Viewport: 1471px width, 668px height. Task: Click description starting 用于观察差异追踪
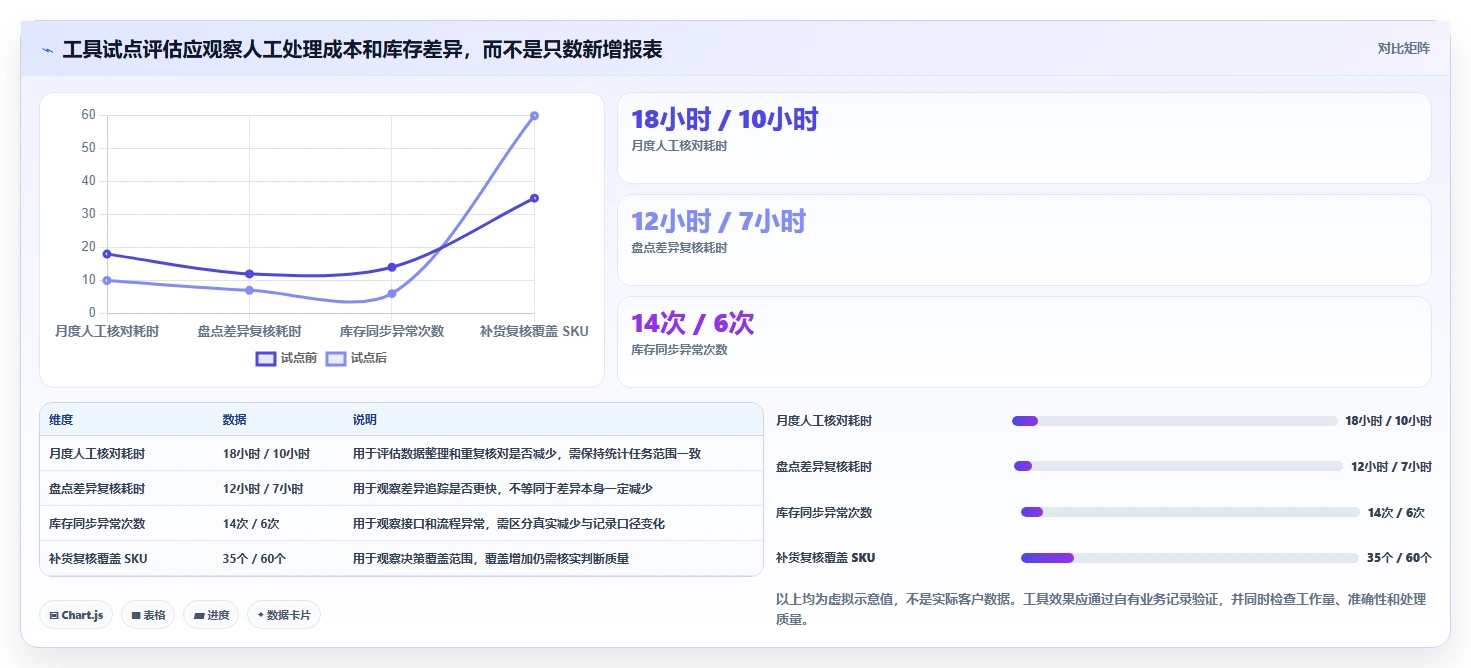[503, 488]
